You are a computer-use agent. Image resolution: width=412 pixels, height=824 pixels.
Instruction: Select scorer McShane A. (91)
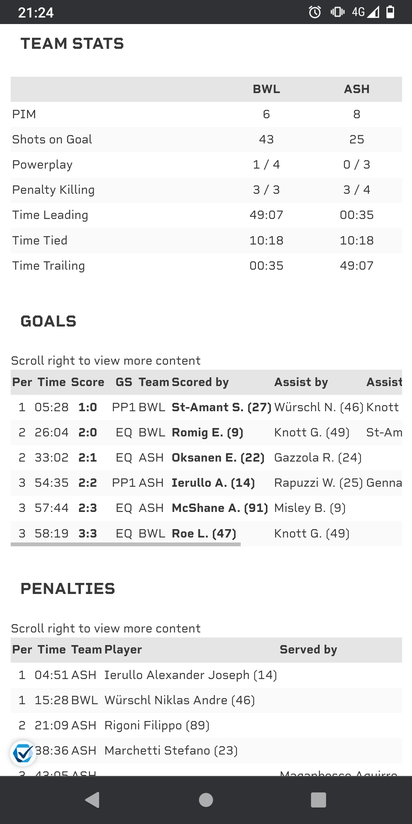[220, 508]
